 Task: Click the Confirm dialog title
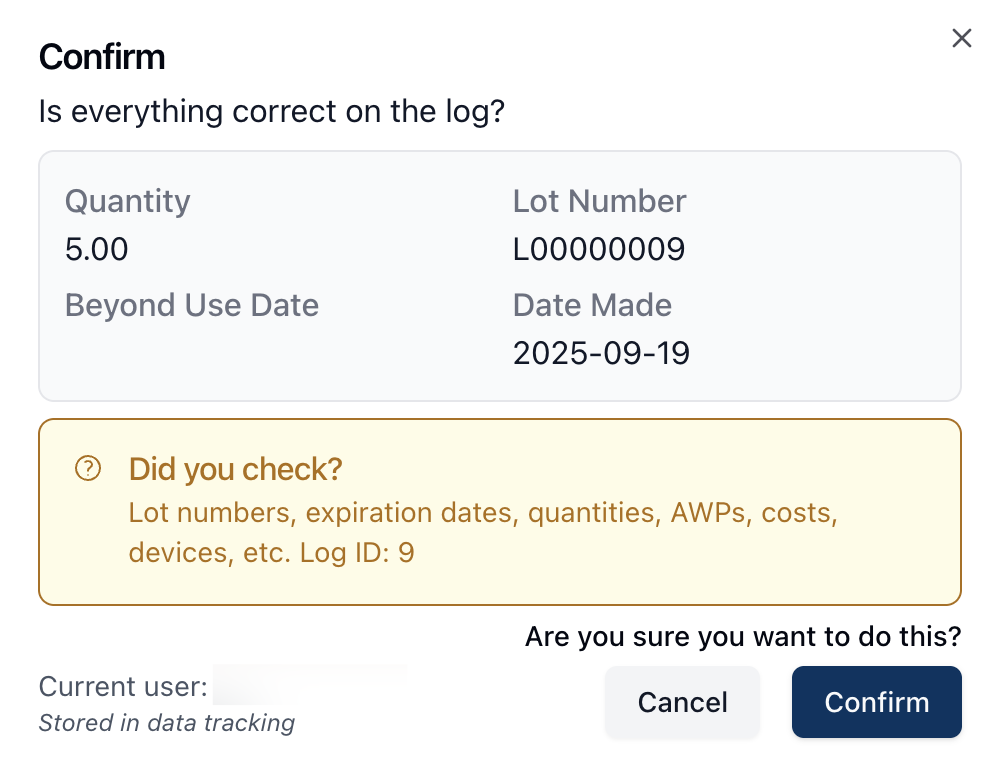click(x=102, y=57)
